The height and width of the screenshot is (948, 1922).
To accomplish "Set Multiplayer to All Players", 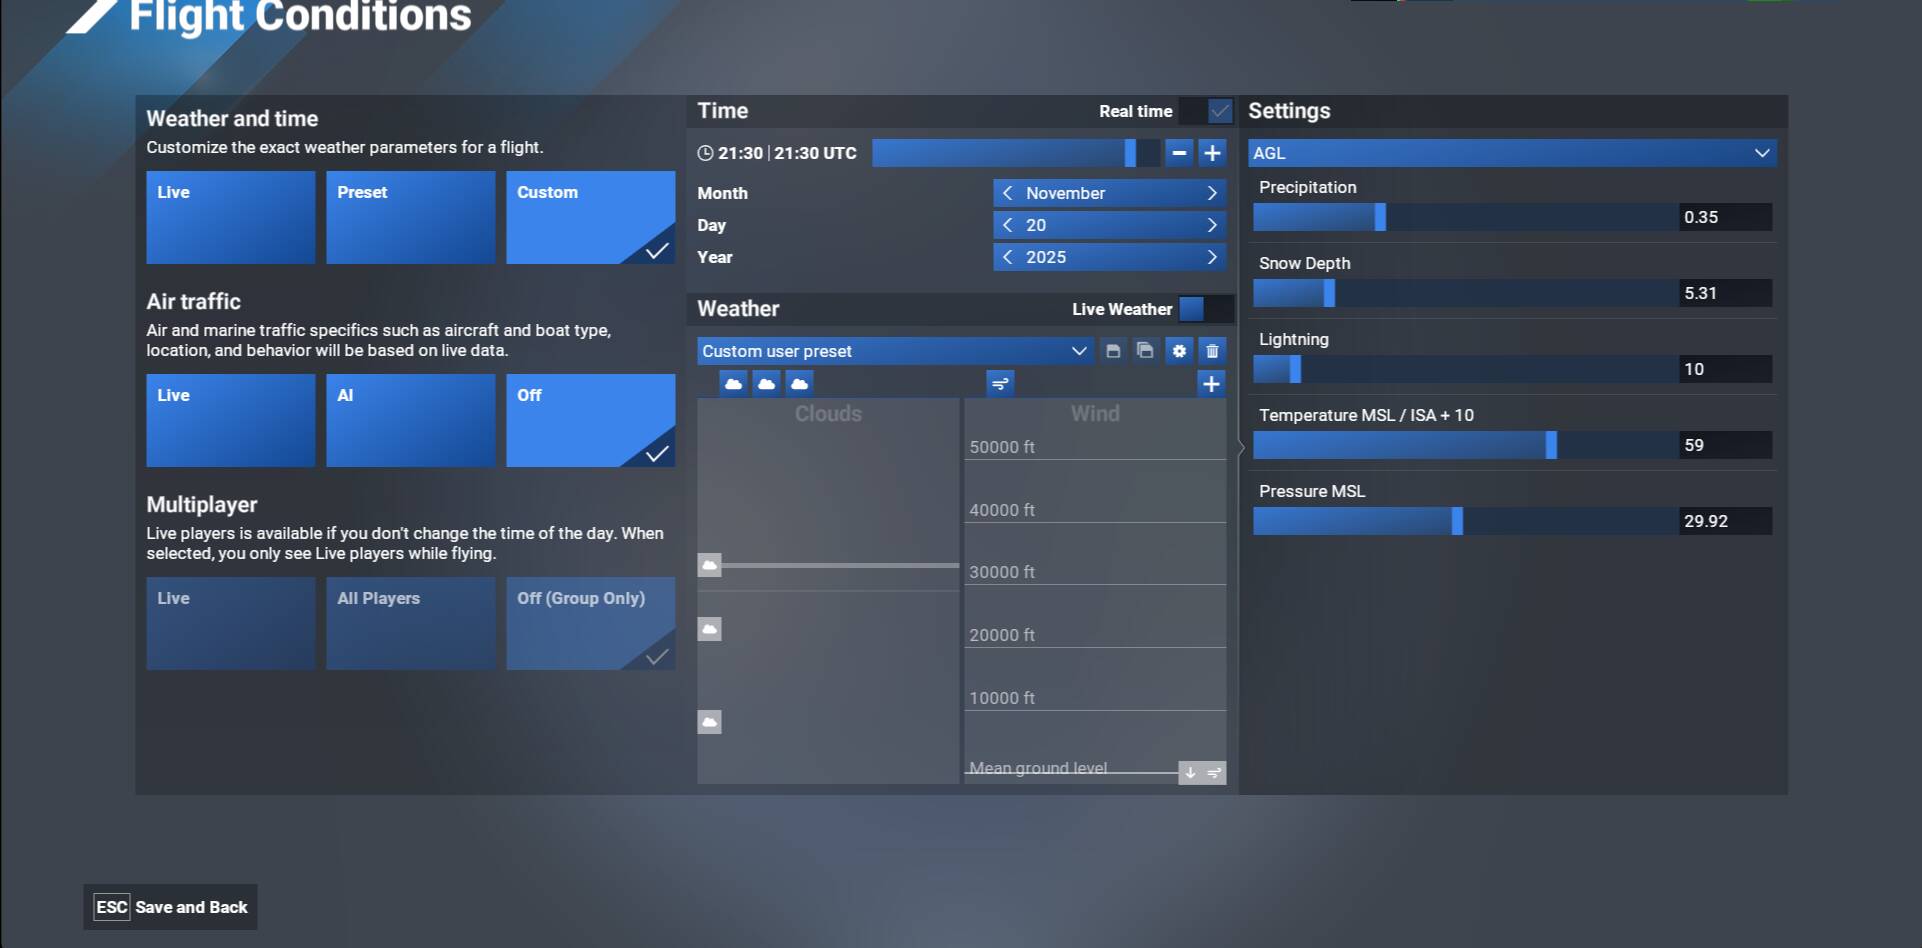I will pyautogui.click(x=411, y=623).
